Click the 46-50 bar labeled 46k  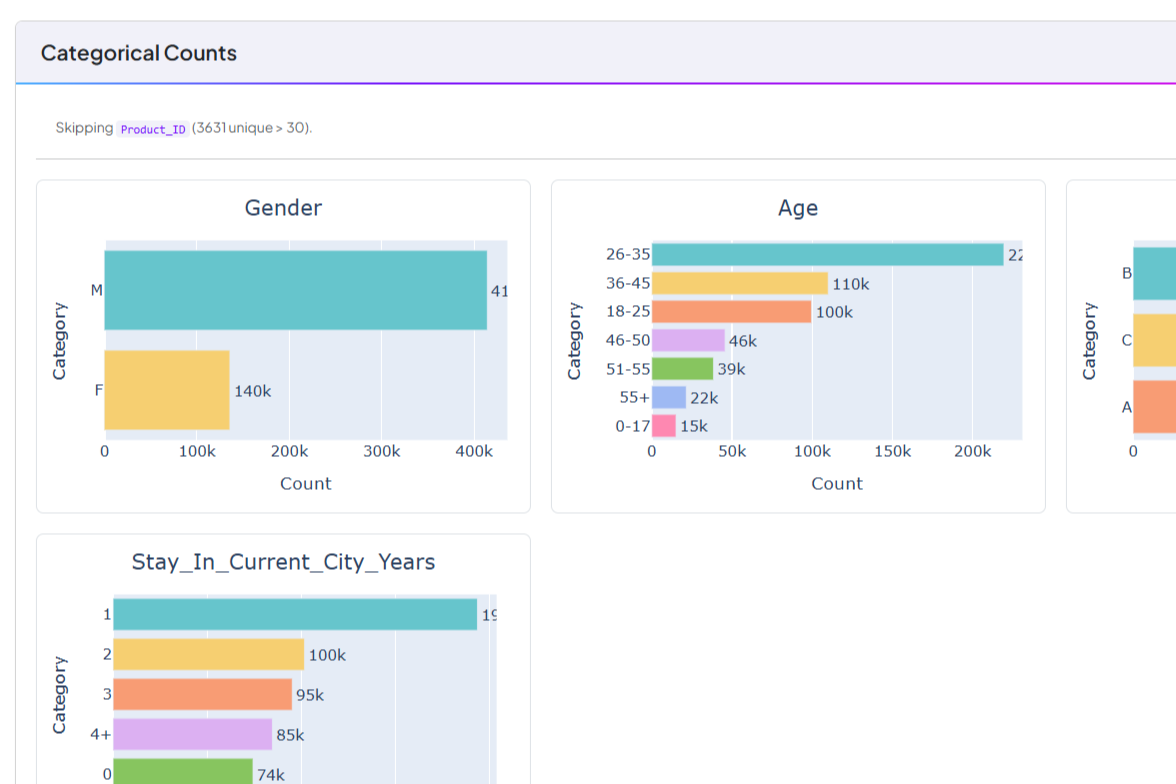pyautogui.click(x=688, y=340)
